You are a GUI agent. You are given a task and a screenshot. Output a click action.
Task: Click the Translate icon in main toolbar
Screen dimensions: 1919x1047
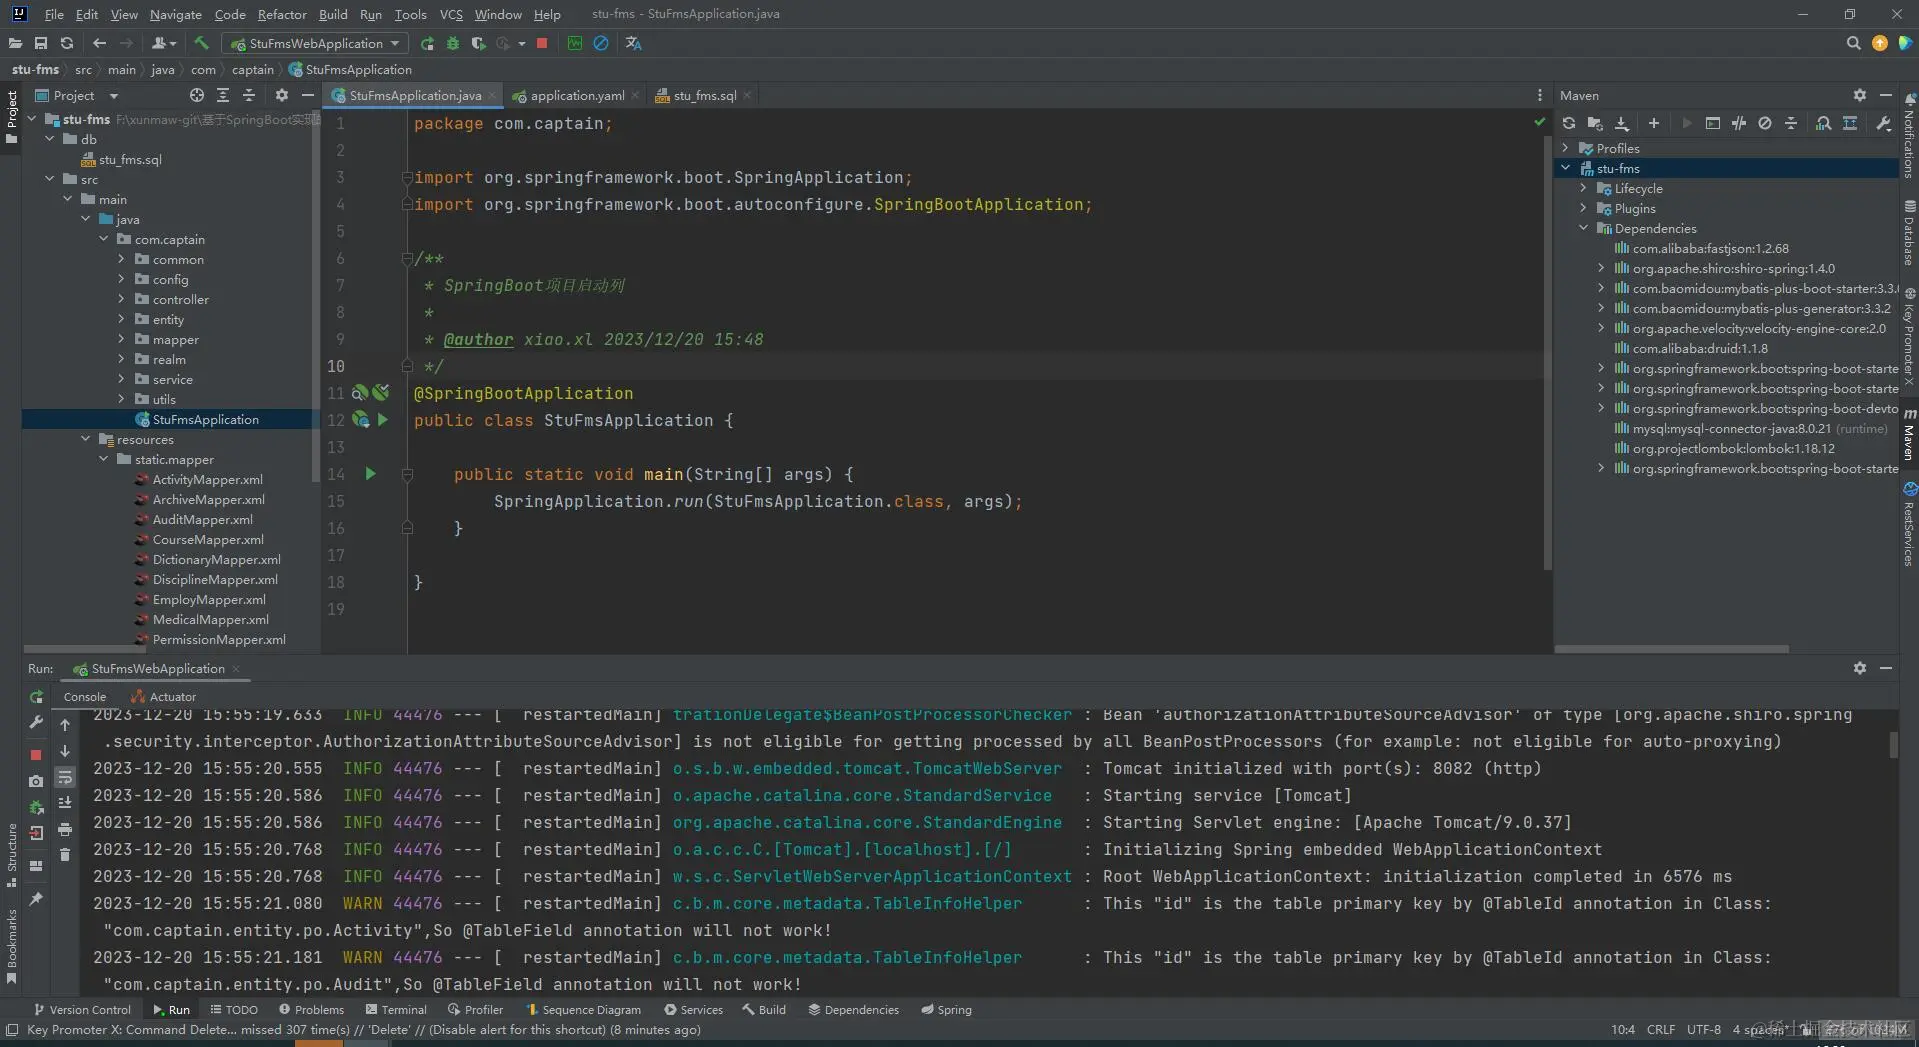coord(633,43)
